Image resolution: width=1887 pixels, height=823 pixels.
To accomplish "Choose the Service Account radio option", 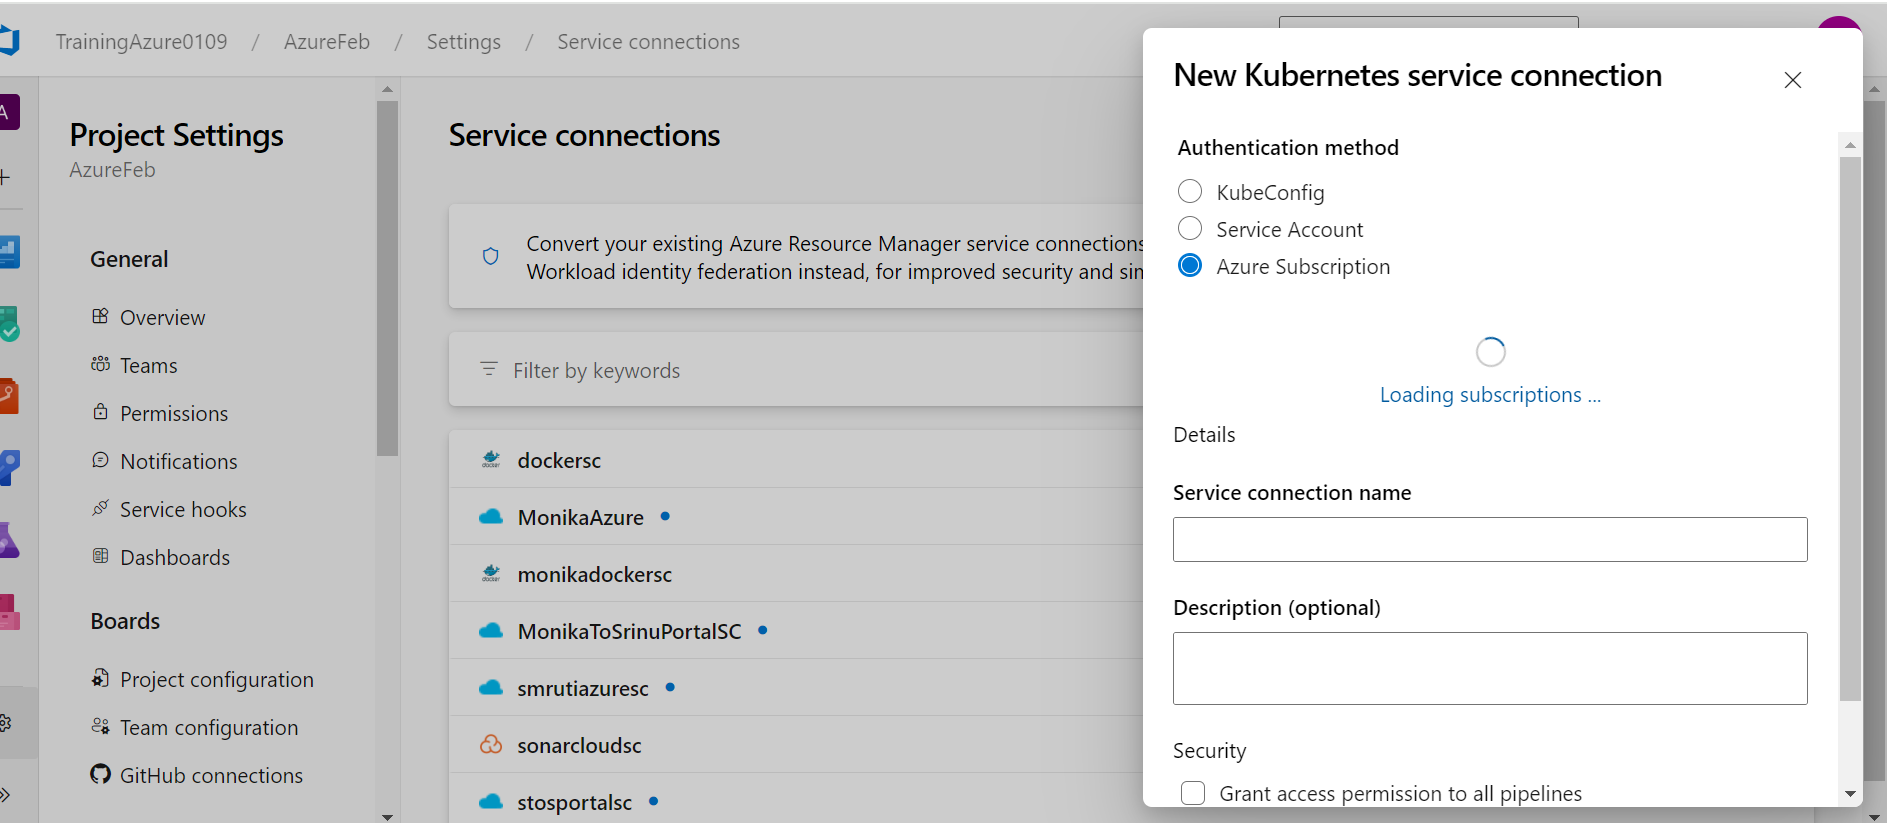I will pos(1190,229).
